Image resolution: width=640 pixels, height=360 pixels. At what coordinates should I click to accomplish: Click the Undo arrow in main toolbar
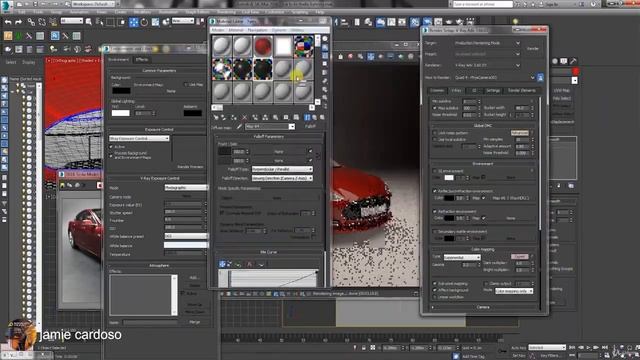[x=8, y=22]
